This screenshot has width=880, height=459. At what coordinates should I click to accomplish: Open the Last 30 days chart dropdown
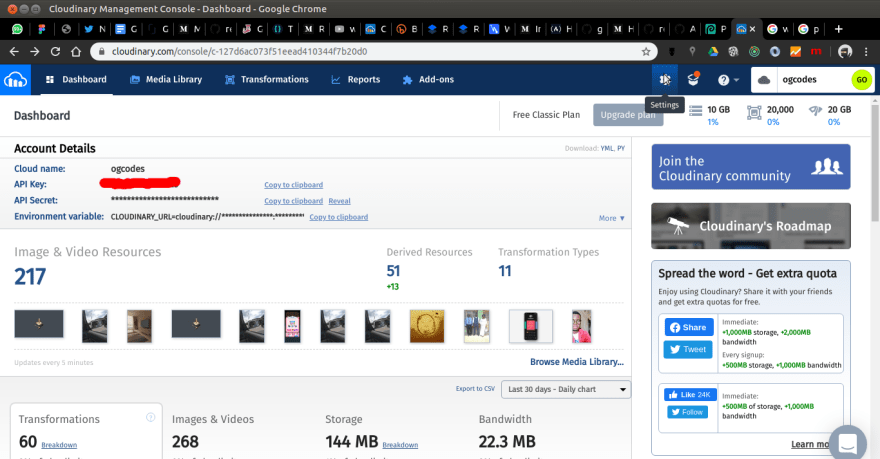tap(566, 389)
